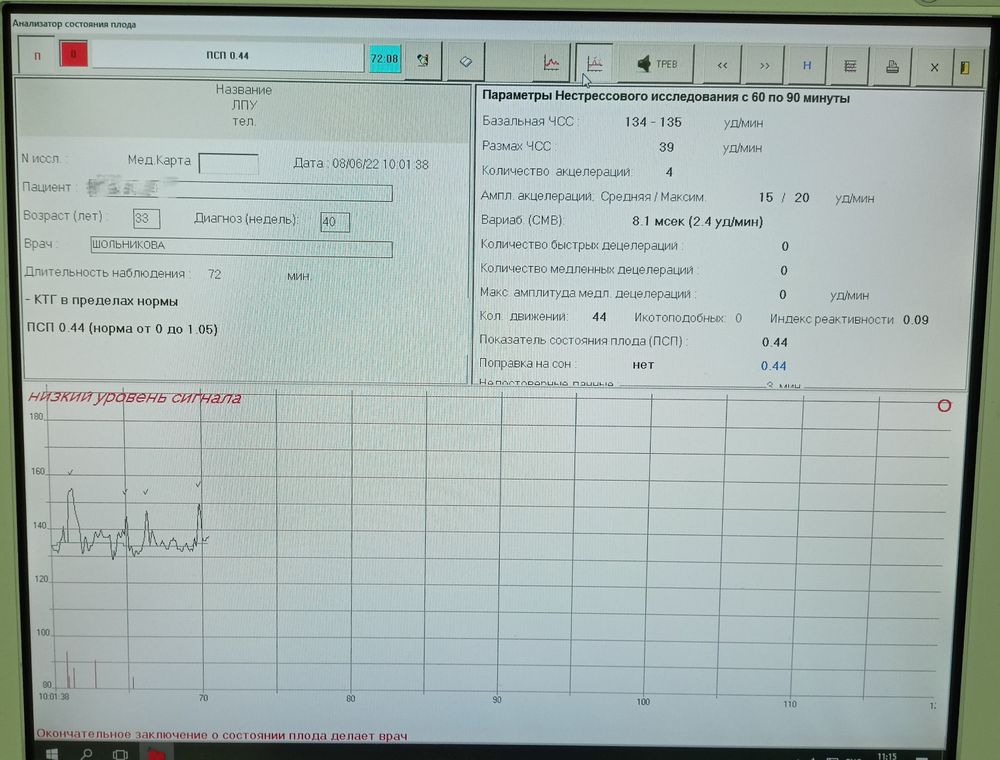Click the X button in the toolbar

[934, 67]
